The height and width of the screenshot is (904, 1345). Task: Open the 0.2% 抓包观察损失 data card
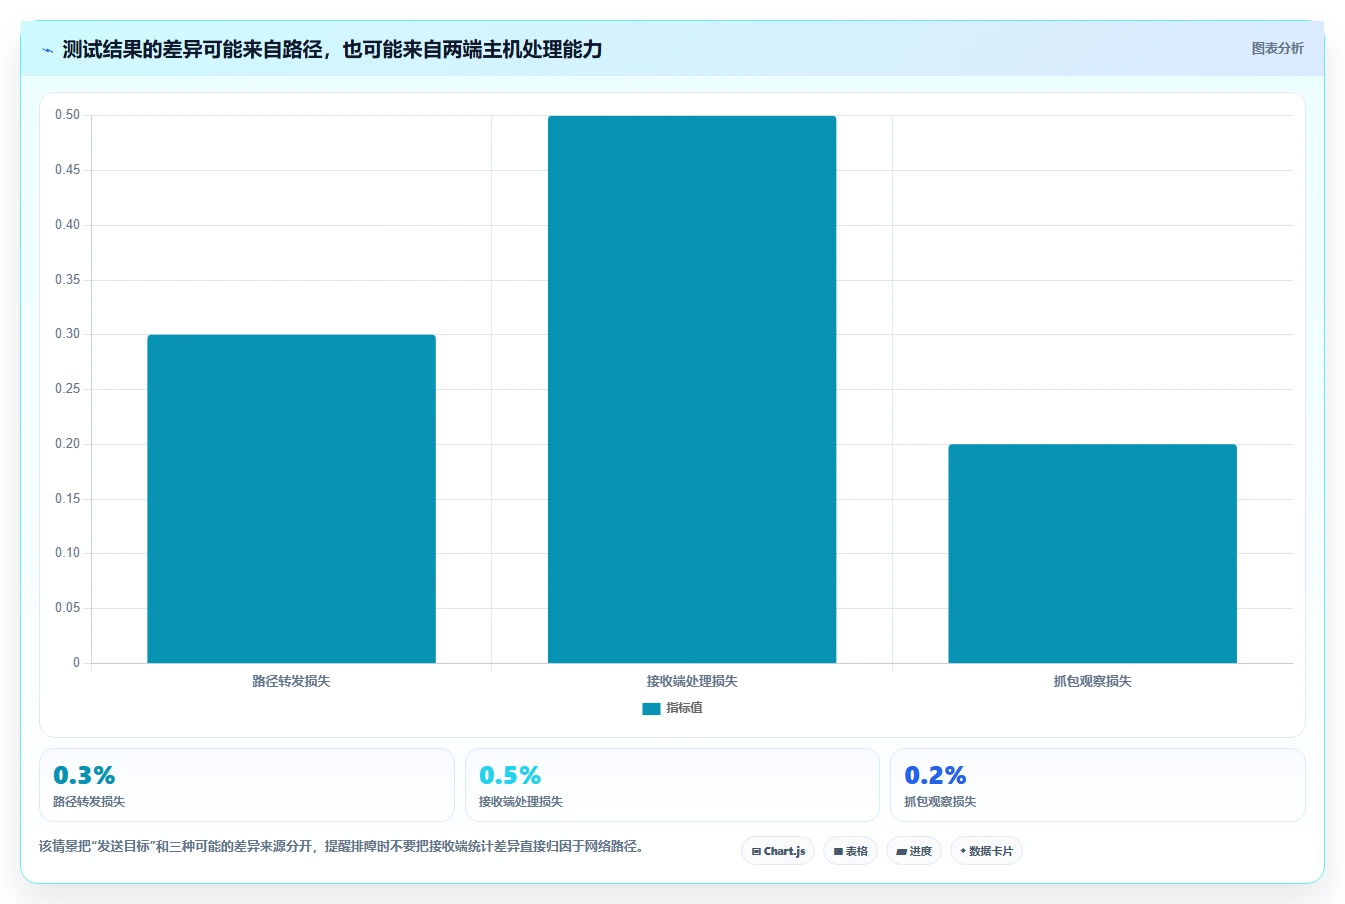tap(1098, 785)
